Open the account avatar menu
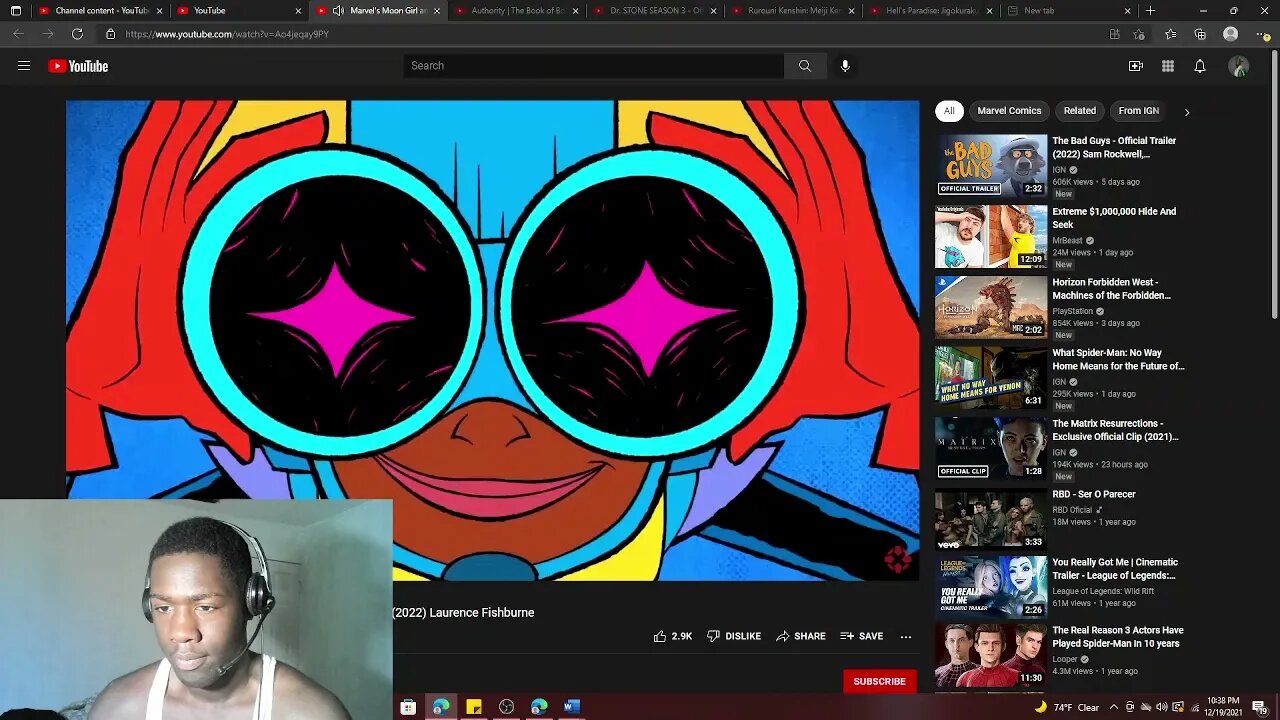 tap(1239, 66)
